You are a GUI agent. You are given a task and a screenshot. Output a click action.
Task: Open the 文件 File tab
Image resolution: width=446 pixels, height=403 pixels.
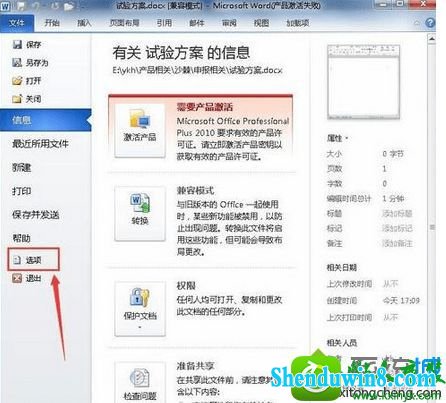tap(17, 23)
